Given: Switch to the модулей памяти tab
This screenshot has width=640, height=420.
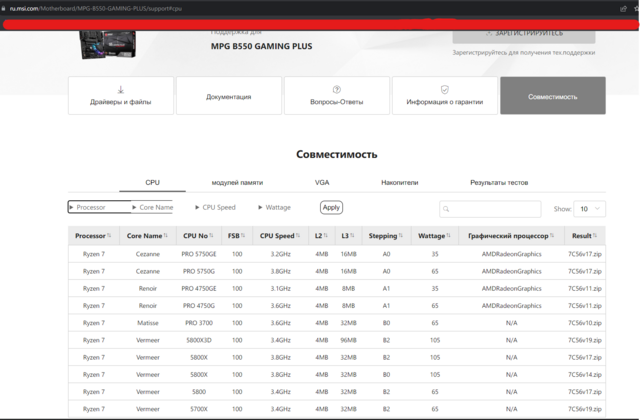Looking at the screenshot, I should [237, 183].
